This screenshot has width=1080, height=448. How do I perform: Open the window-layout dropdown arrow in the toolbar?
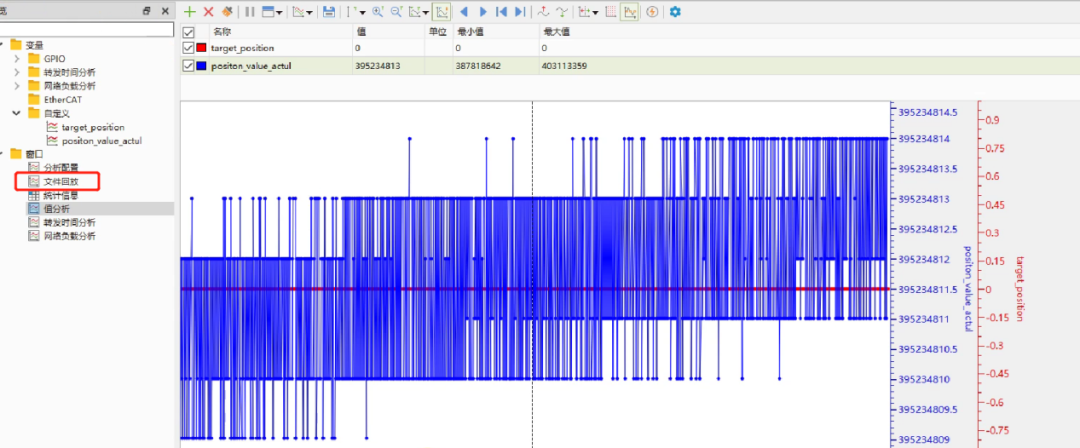coord(279,12)
